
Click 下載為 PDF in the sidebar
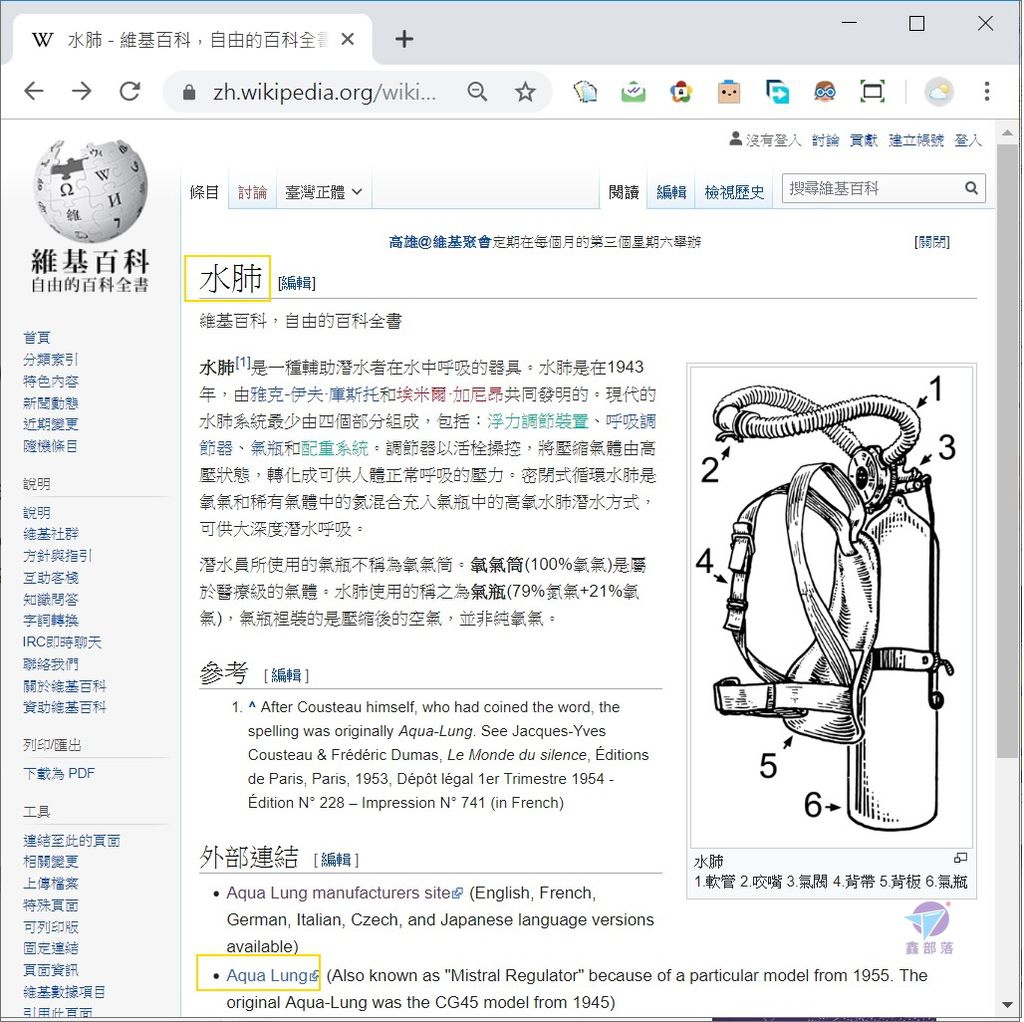(59, 773)
